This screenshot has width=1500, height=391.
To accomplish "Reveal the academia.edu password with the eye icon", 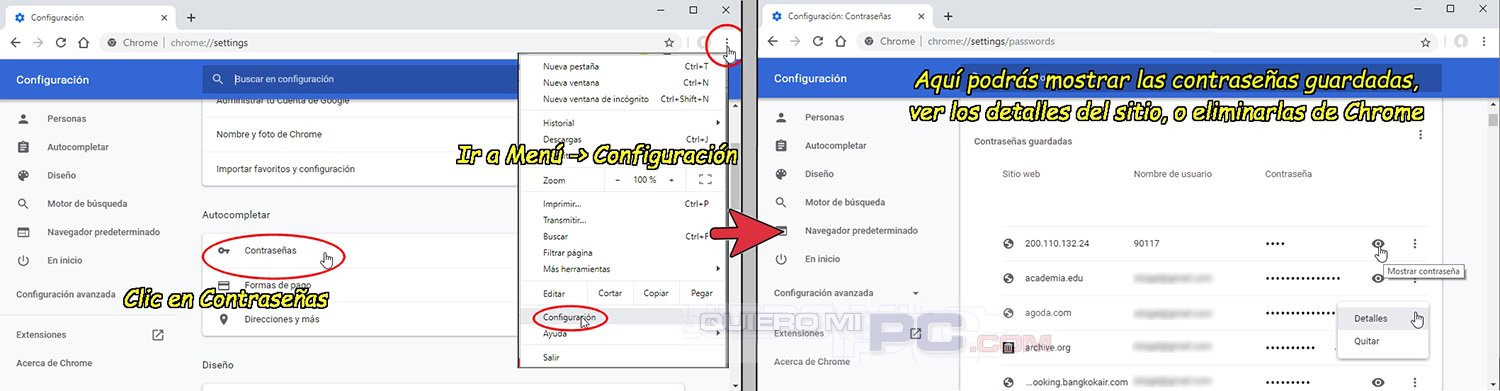I will tap(1379, 278).
